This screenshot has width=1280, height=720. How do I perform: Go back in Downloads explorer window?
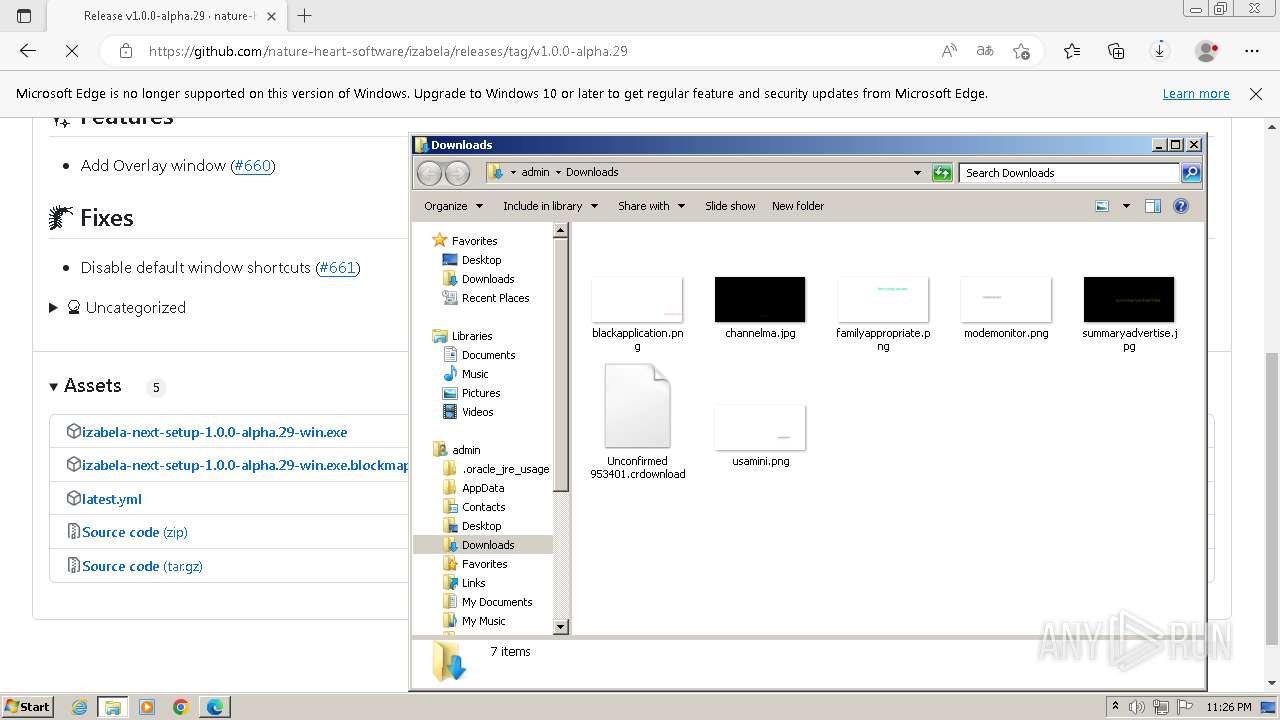point(429,173)
